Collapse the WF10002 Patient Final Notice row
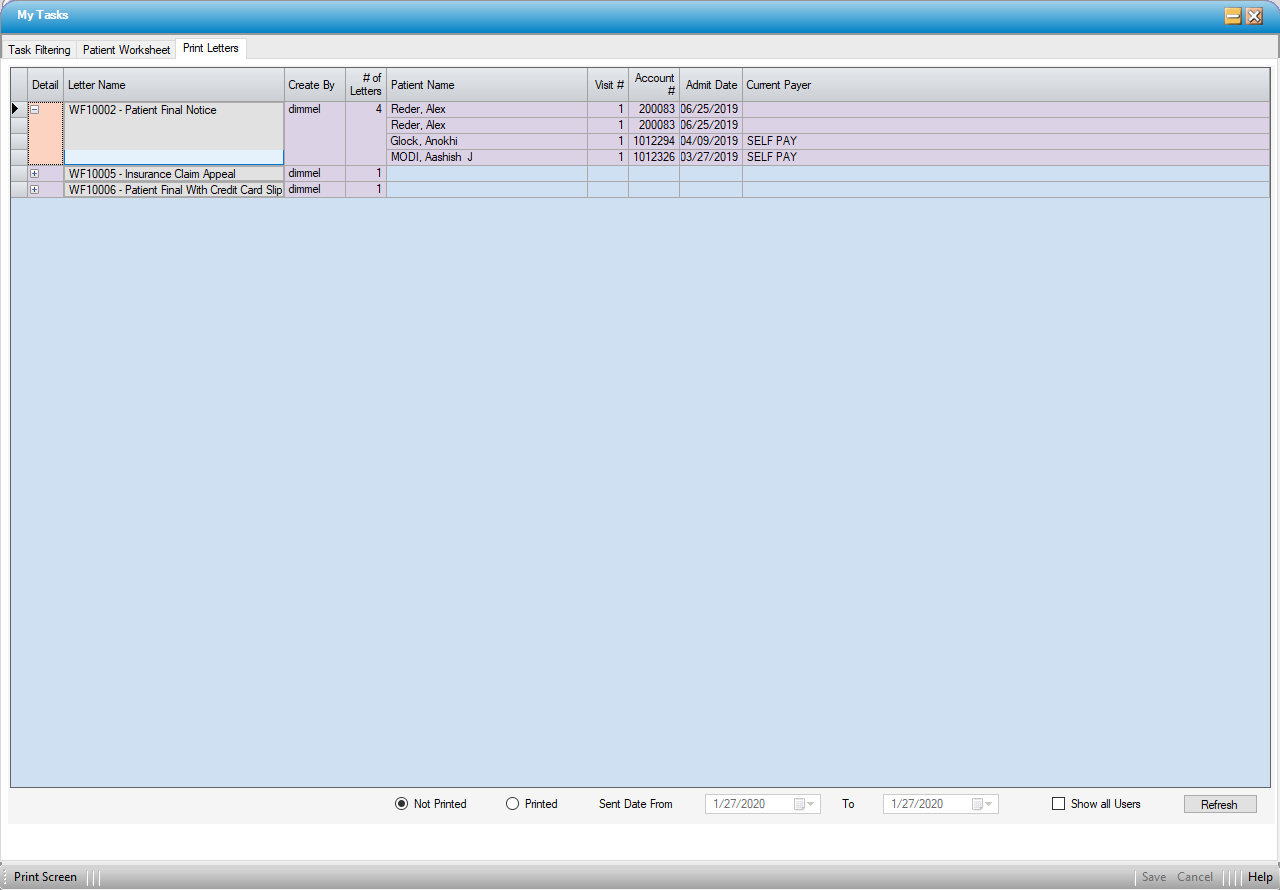The width and height of the screenshot is (1280, 890). (x=34, y=110)
